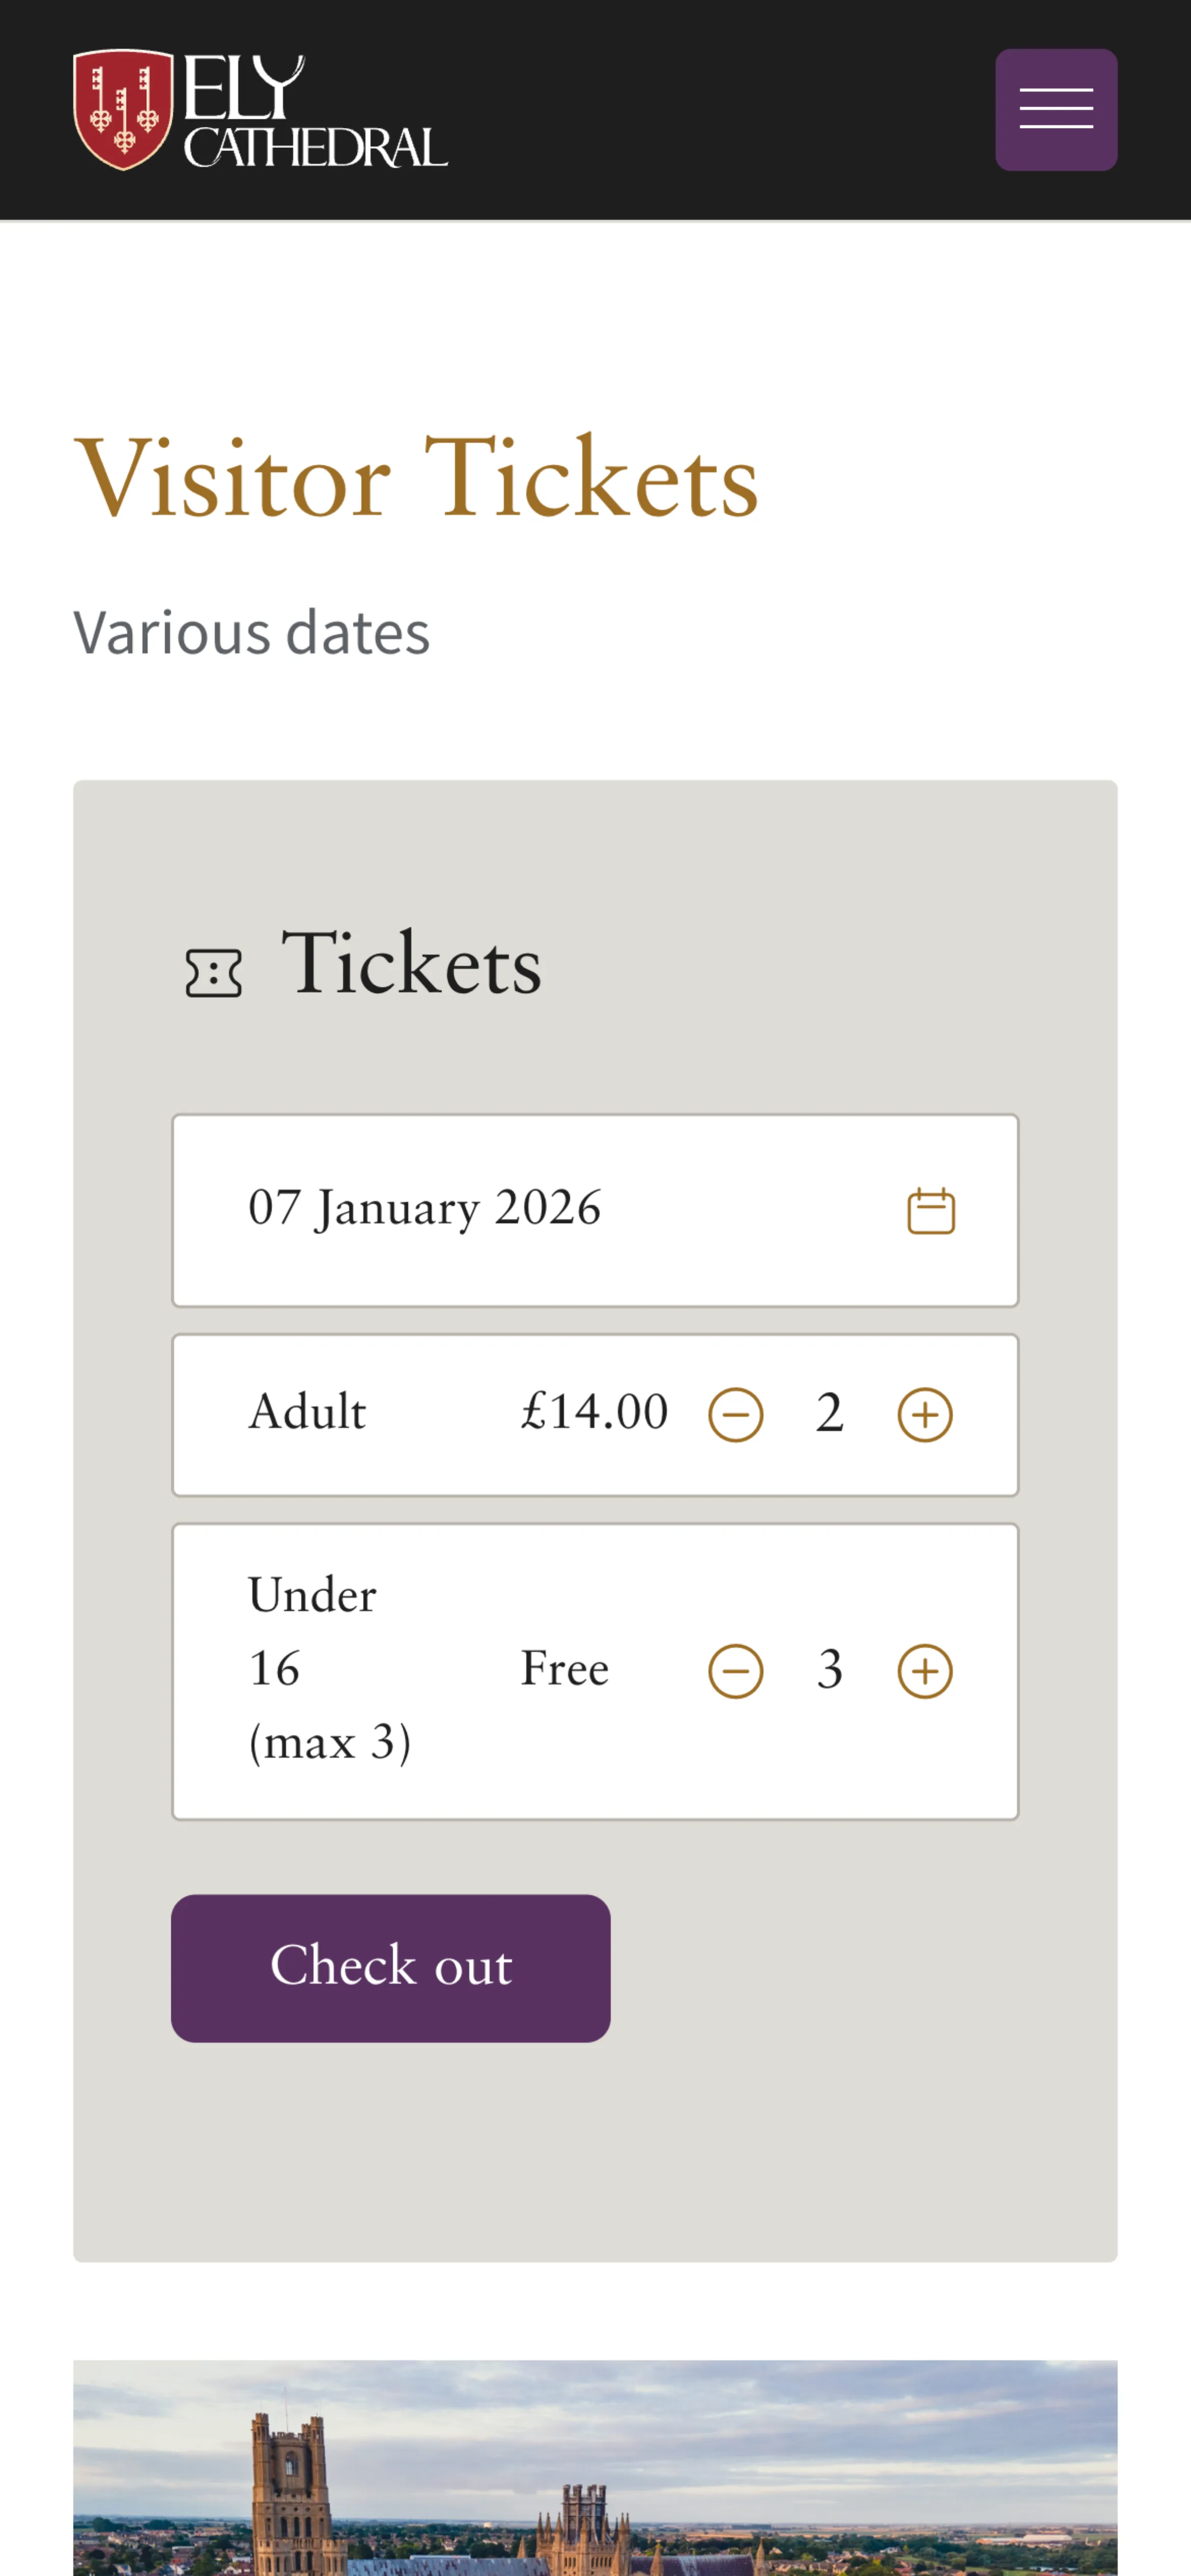Click the Under 16 quantity value 3
Screen dimensions: 1191x2576
(x=829, y=1670)
